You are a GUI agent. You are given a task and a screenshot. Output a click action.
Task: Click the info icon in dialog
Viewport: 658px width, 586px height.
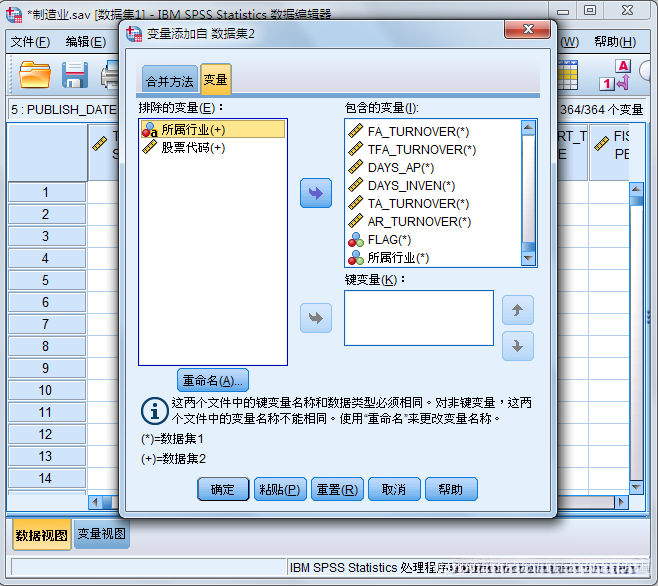click(154, 411)
